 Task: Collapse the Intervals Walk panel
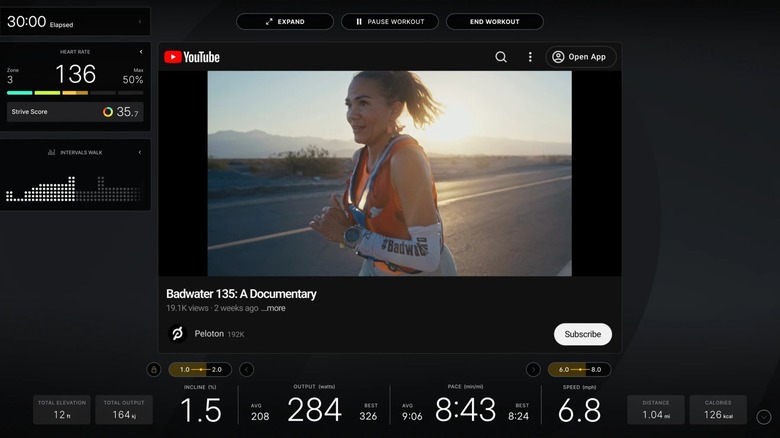(140, 152)
